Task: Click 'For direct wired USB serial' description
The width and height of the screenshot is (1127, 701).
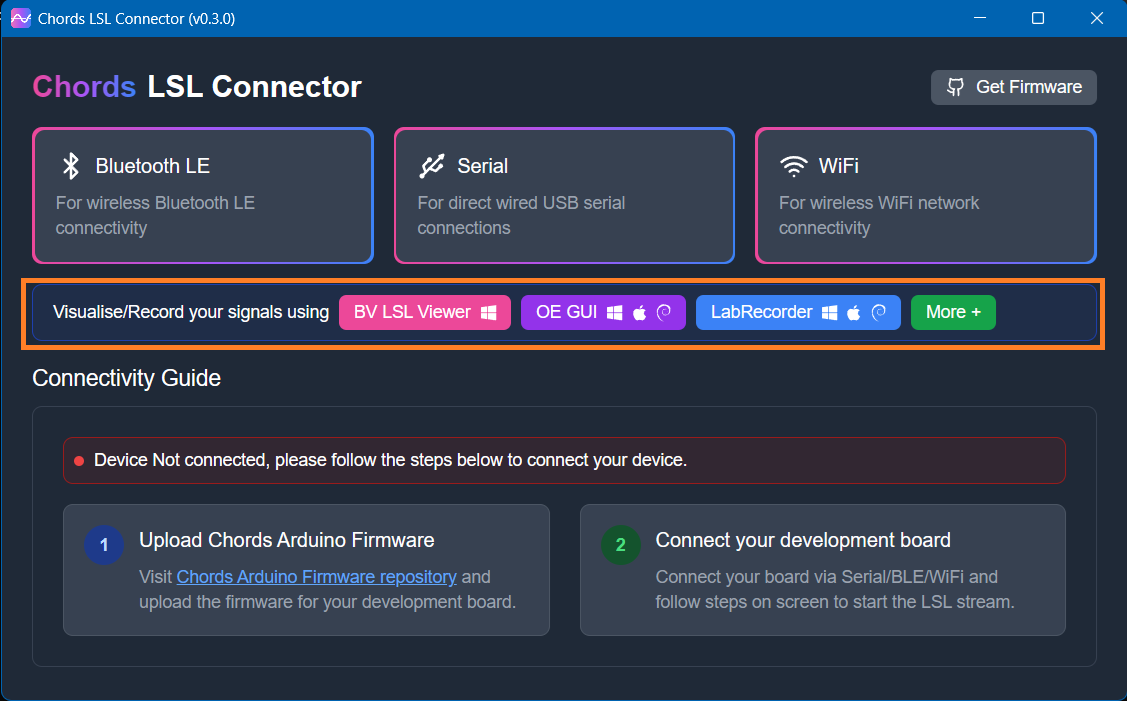Action: click(x=521, y=215)
